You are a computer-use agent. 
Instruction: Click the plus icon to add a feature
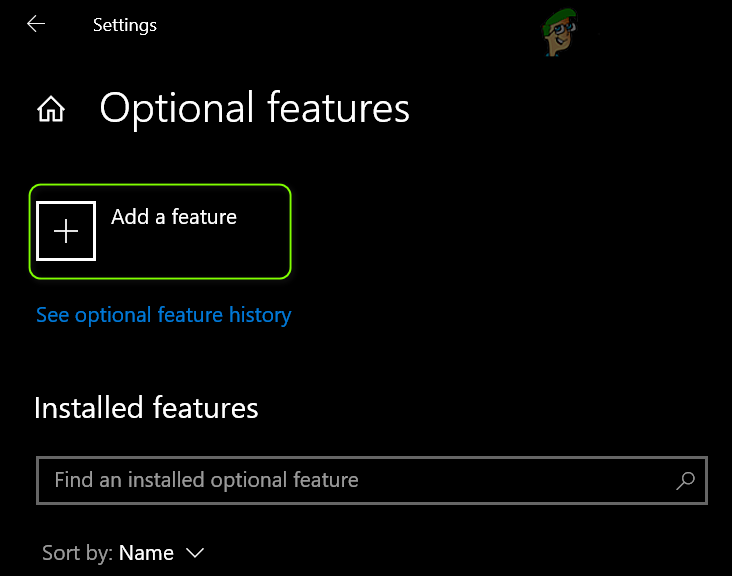pos(66,231)
